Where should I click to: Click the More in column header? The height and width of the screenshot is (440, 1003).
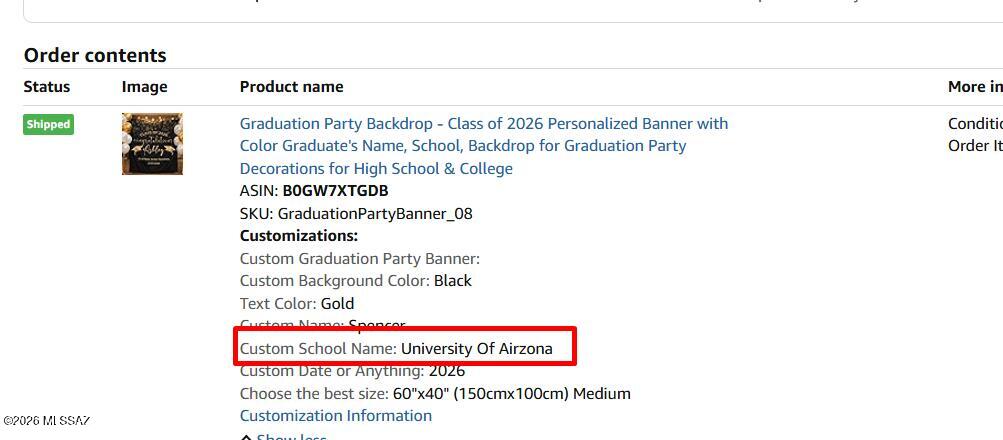[975, 87]
